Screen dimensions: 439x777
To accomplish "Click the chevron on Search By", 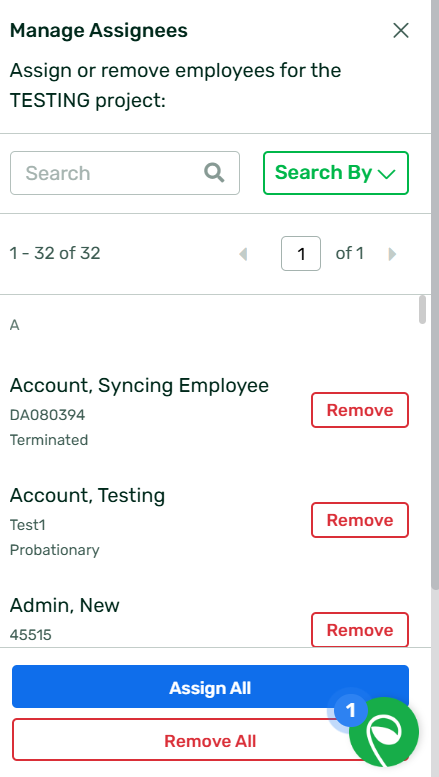I will (386, 174).
